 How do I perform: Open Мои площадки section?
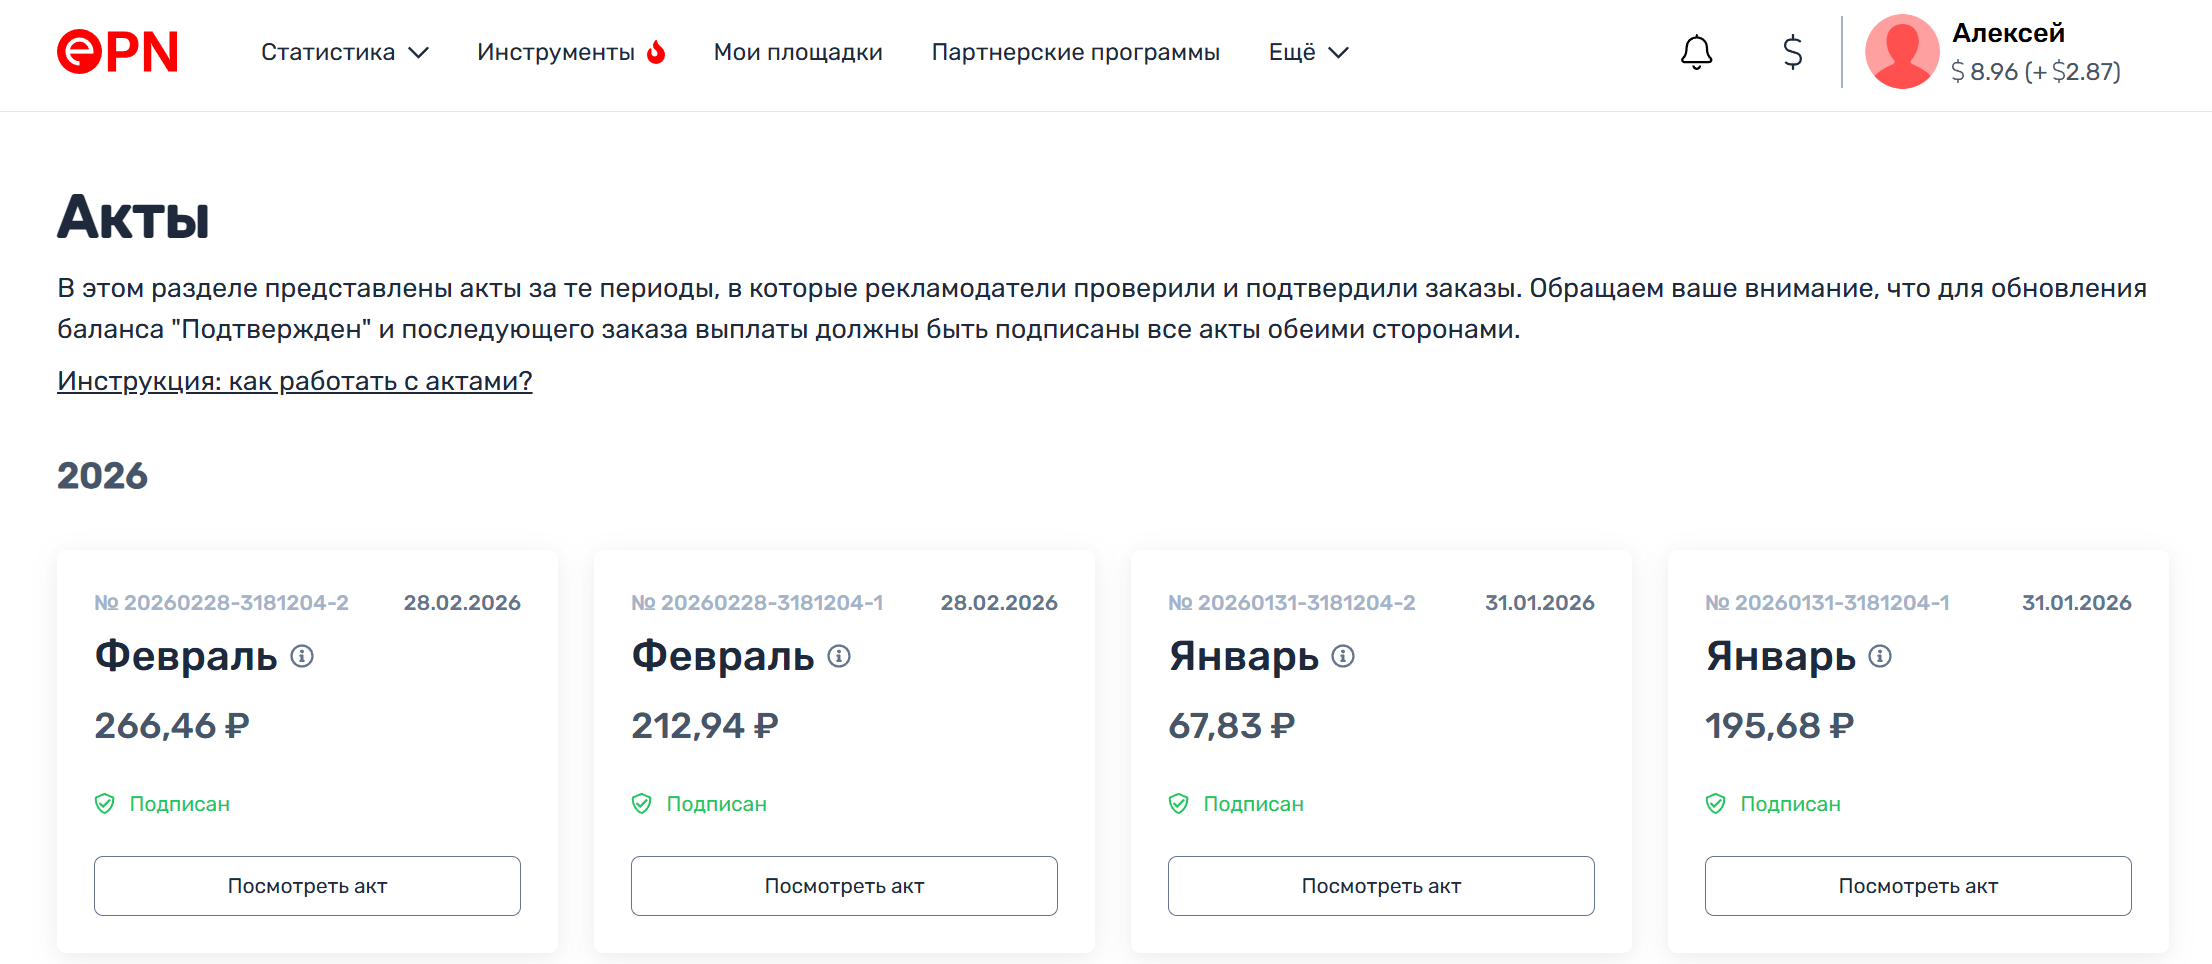click(798, 52)
